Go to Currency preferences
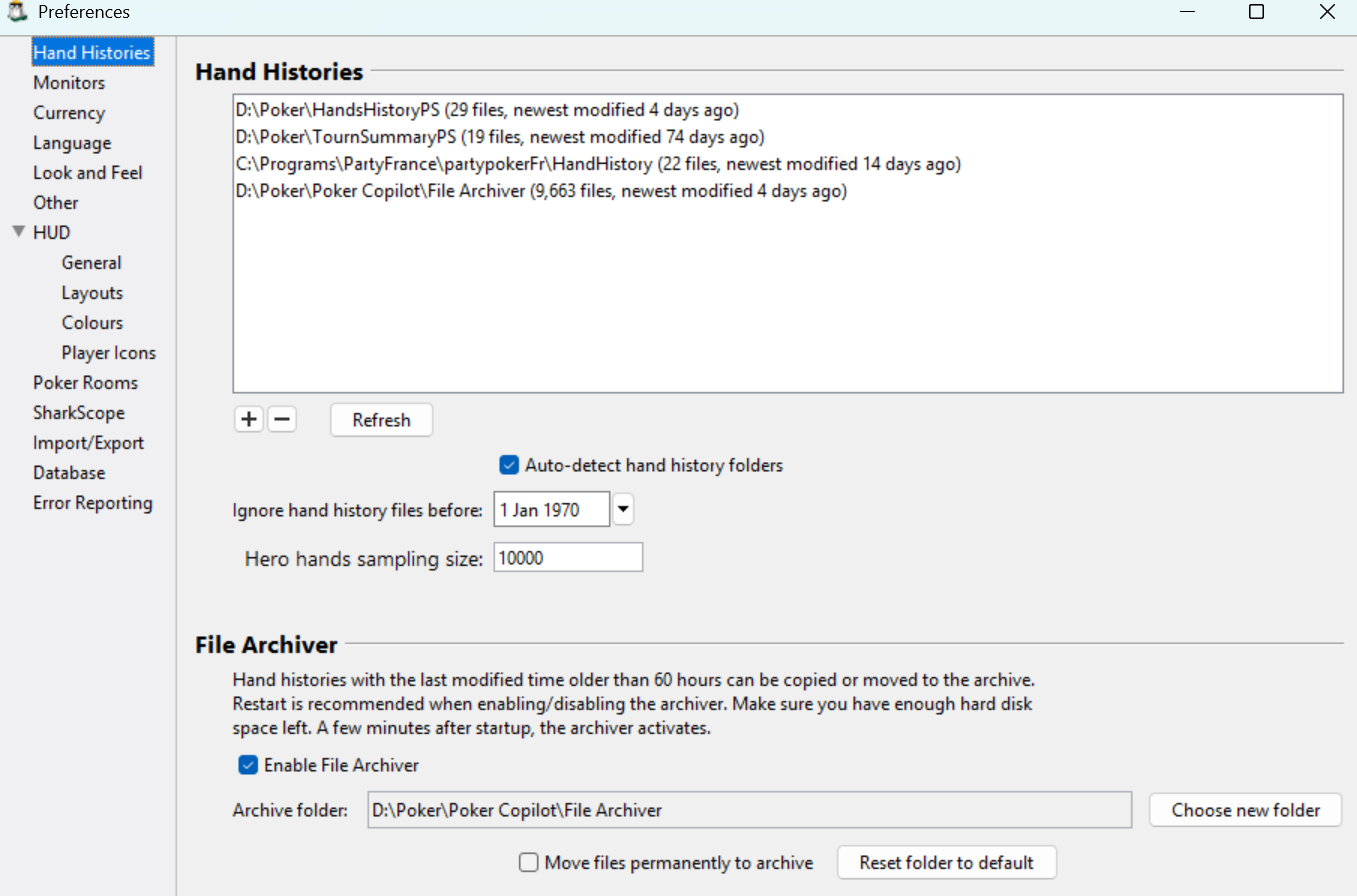Screen dimensions: 1357x896 pyautogui.click(x=69, y=112)
